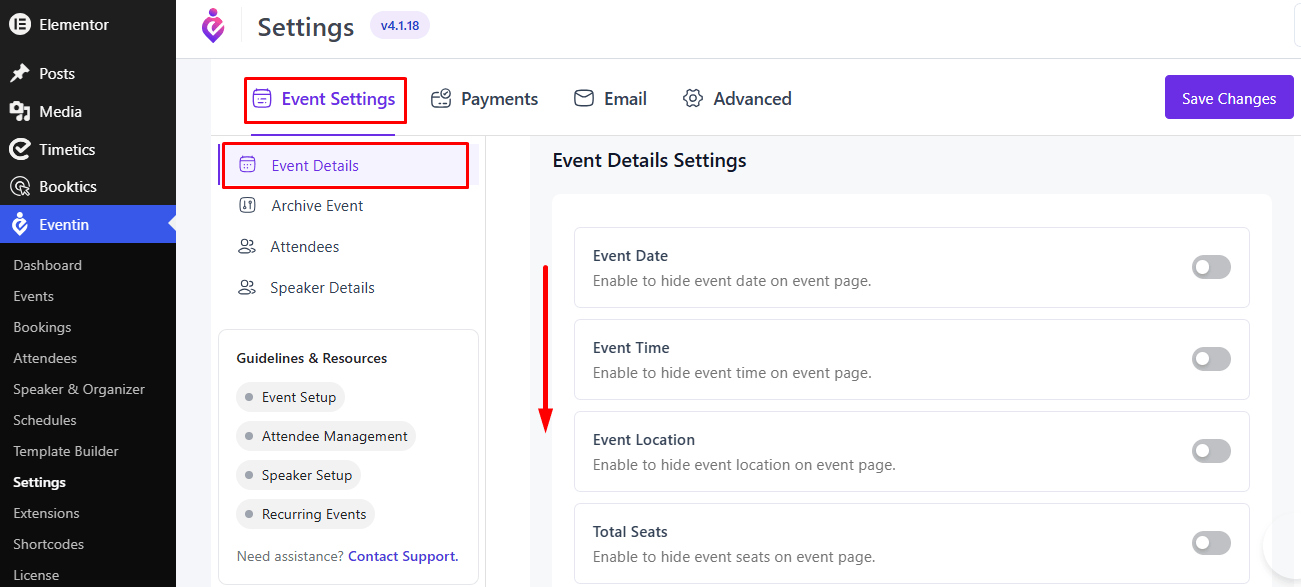Click the Media library icon
Image resolution: width=1301 pixels, height=587 pixels.
coord(19,112)
